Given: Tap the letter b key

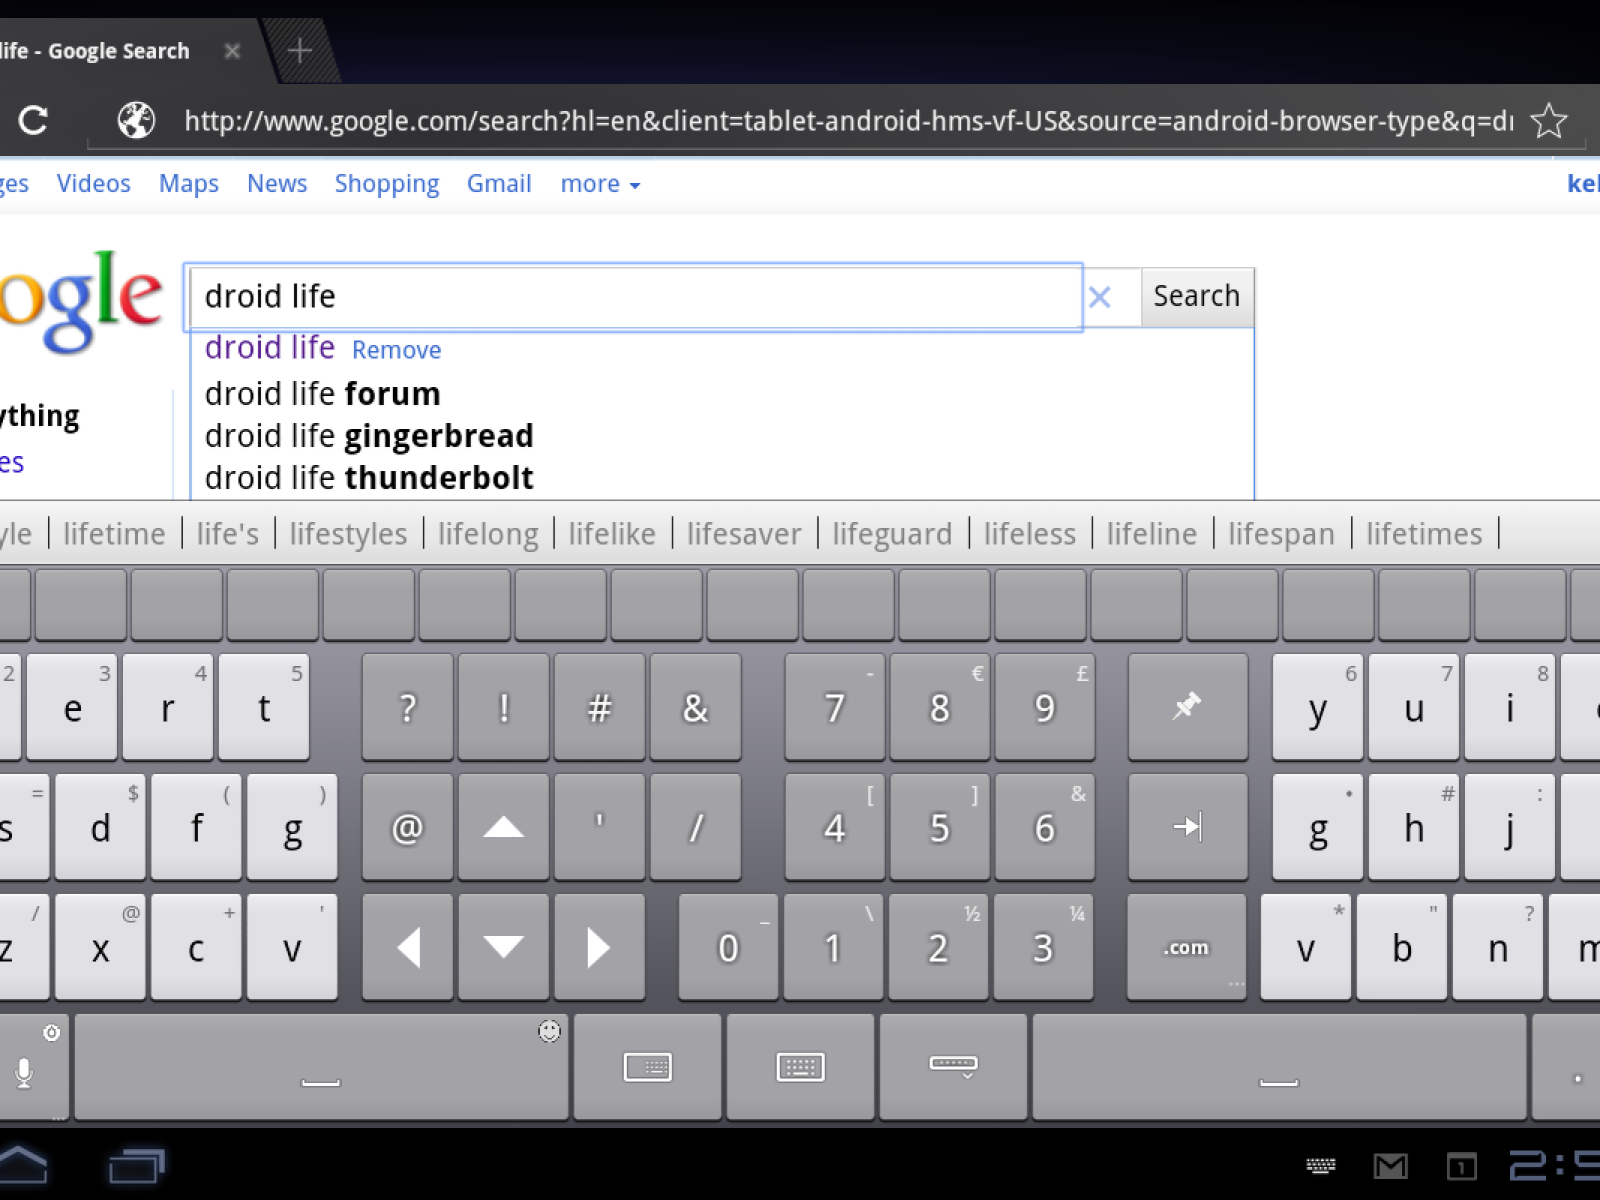Looking at the screenshot, I should click(1402, 947).
